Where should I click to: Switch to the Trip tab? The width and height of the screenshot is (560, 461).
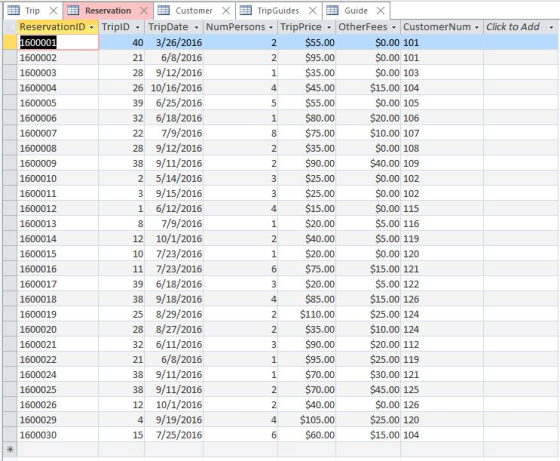(33, 11)
